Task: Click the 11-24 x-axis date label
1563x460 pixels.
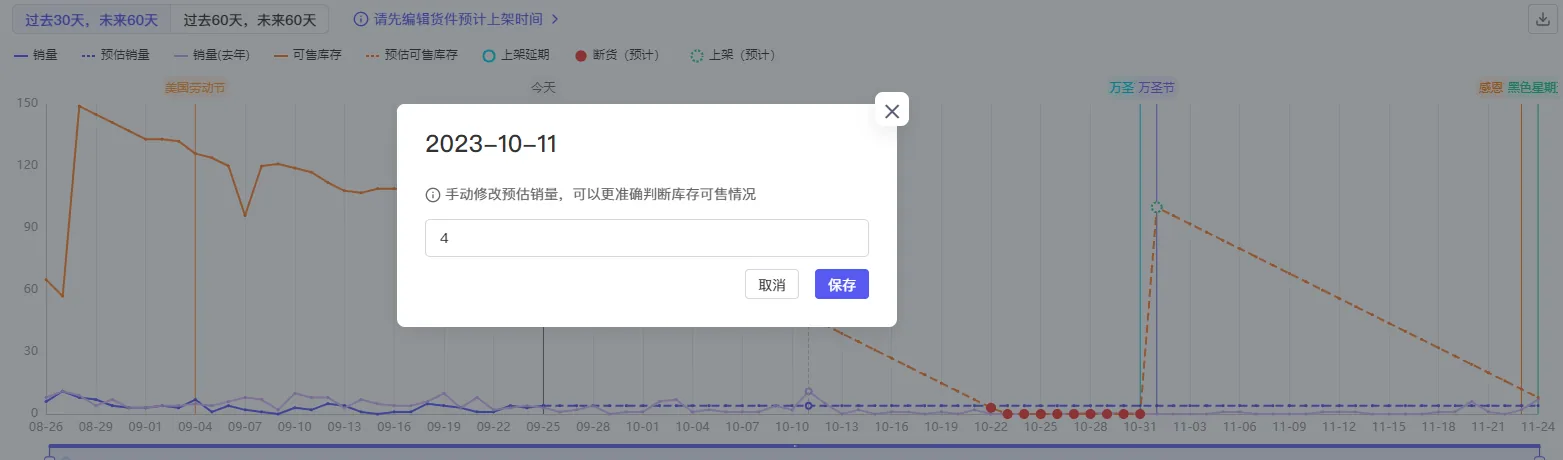Action: point(1539,427)
